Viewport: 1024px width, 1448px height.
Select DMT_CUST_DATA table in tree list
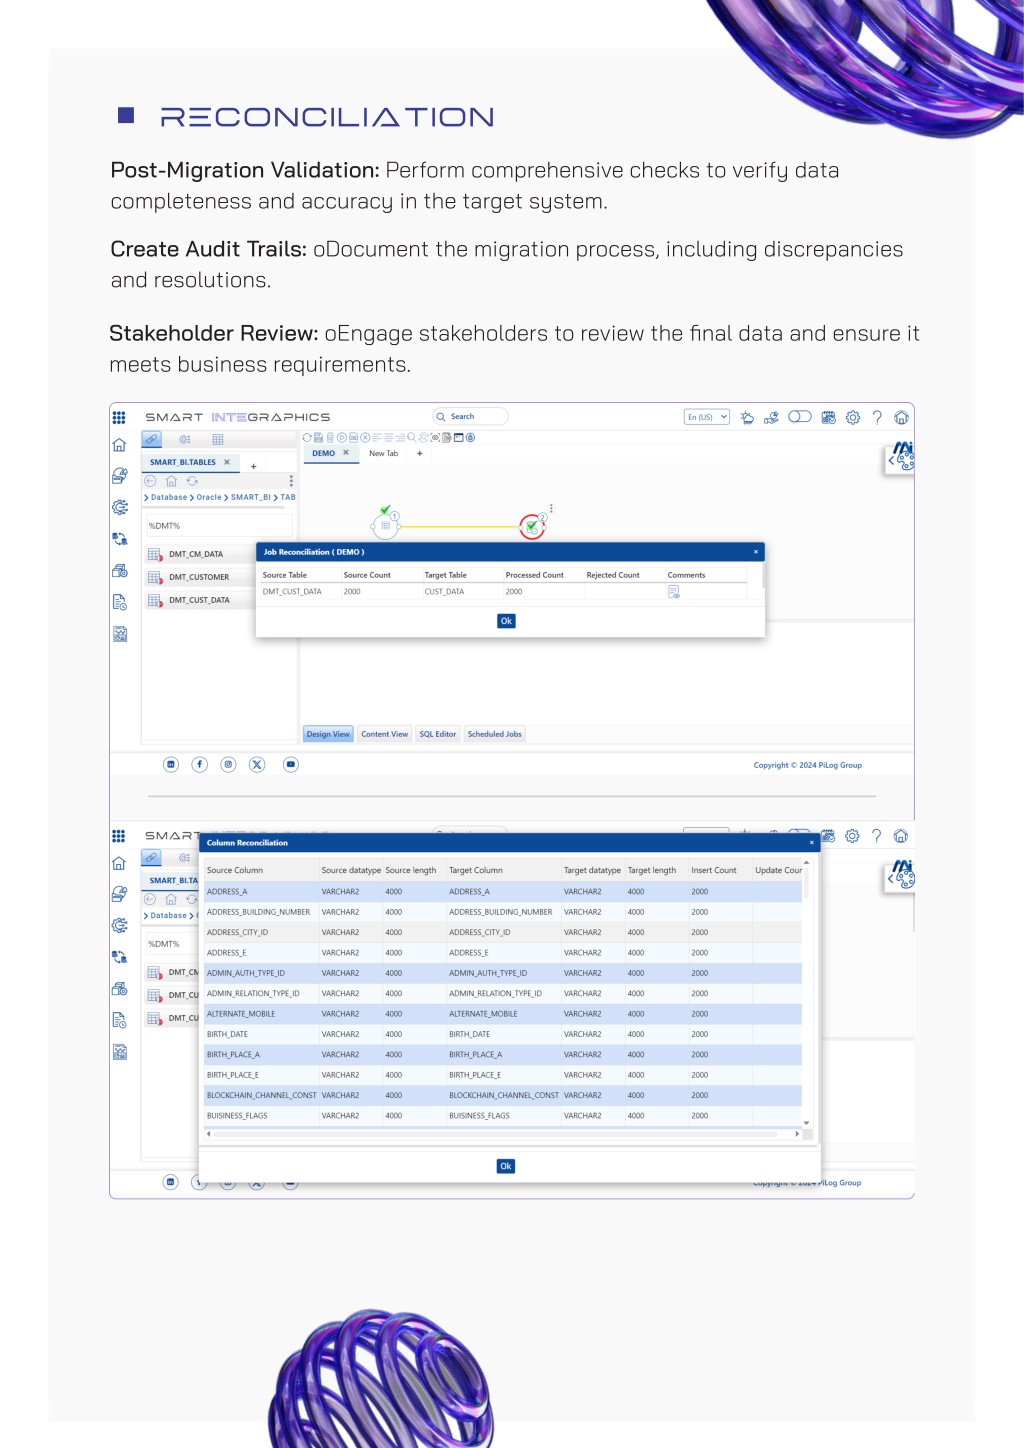pos(199,600)
